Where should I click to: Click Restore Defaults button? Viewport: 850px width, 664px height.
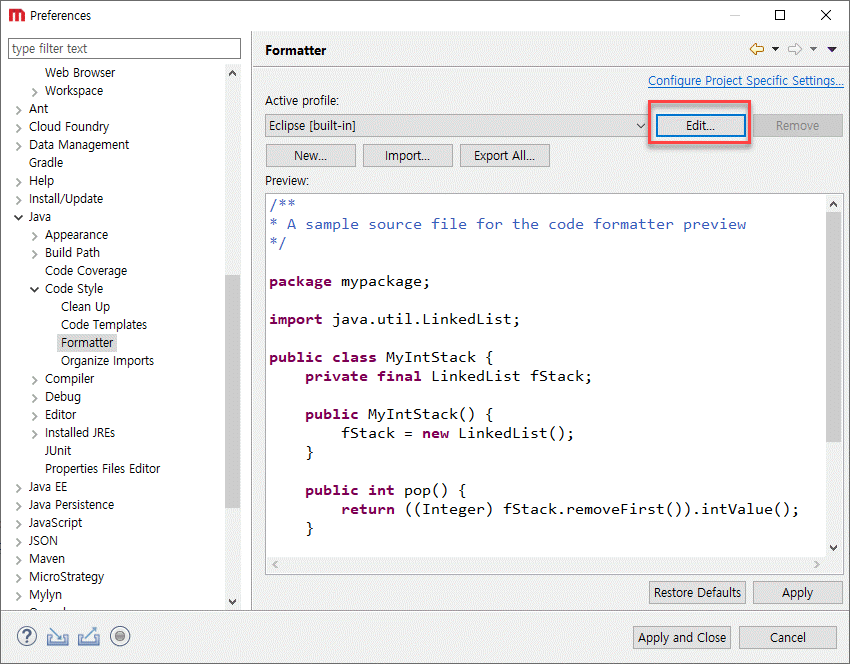tap(697, 592)
